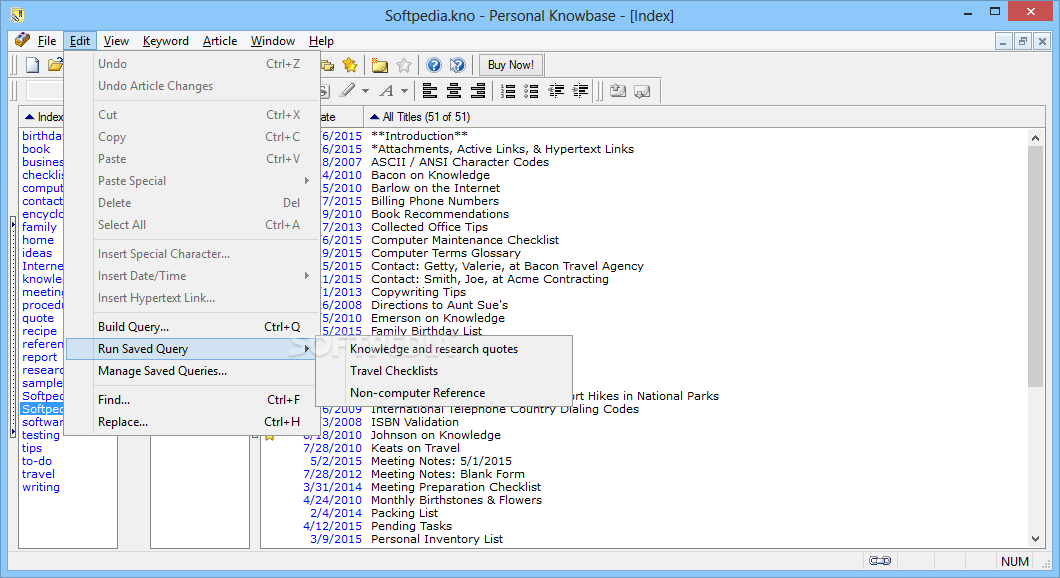Open the highlighter color dropdown arrow
1060x578 pixels.
(x=365, y=91)
